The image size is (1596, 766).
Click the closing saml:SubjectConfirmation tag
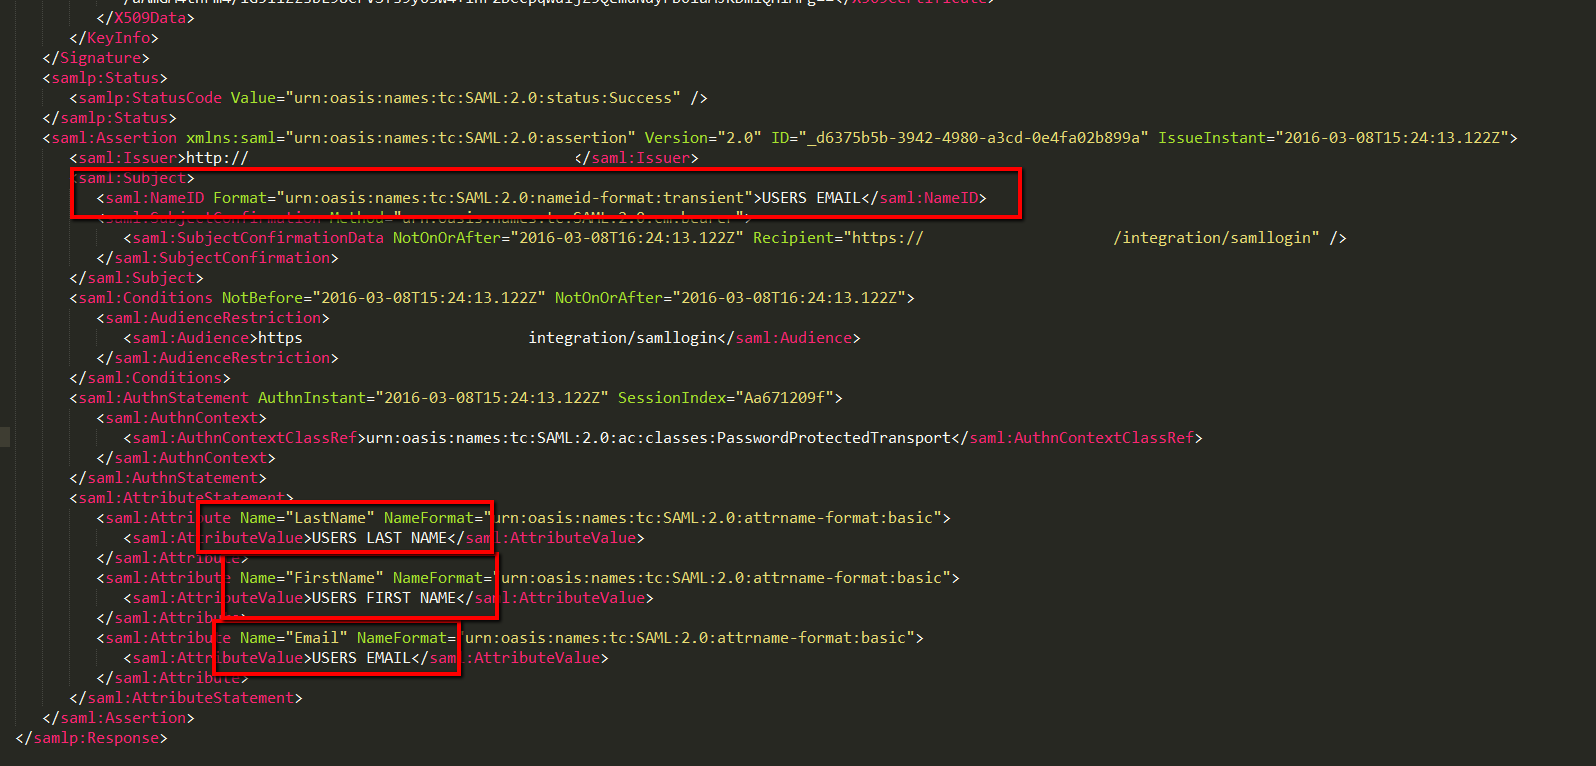pyautogui.click(x=218, y=258)
